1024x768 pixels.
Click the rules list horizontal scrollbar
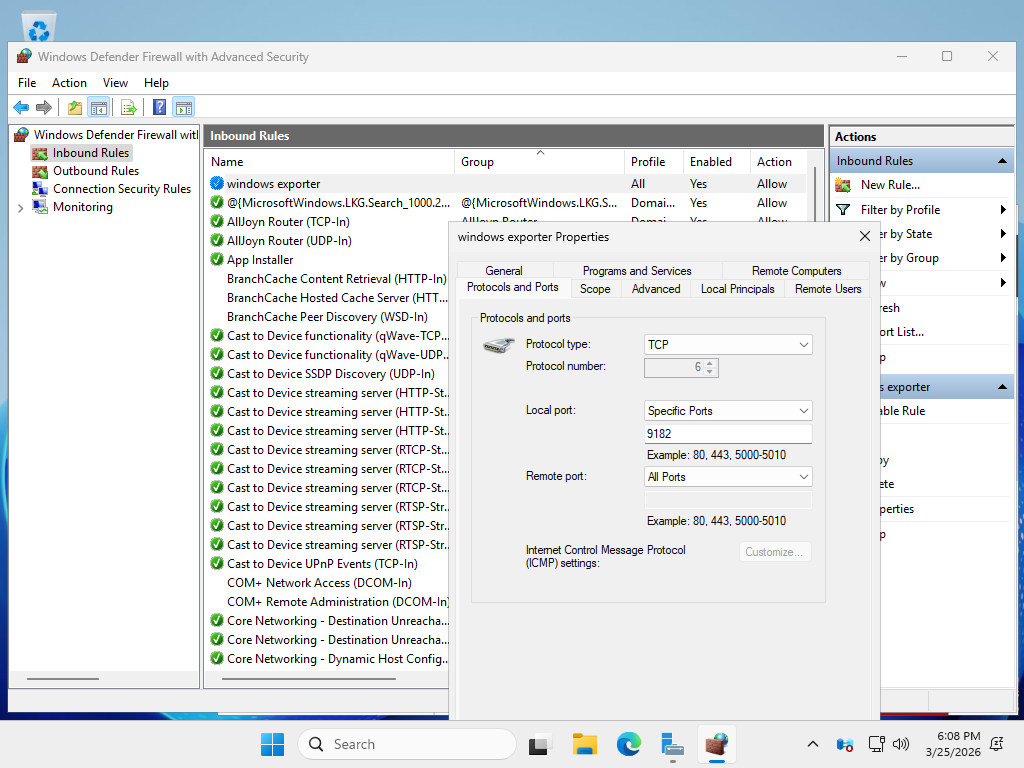[308, 679]
